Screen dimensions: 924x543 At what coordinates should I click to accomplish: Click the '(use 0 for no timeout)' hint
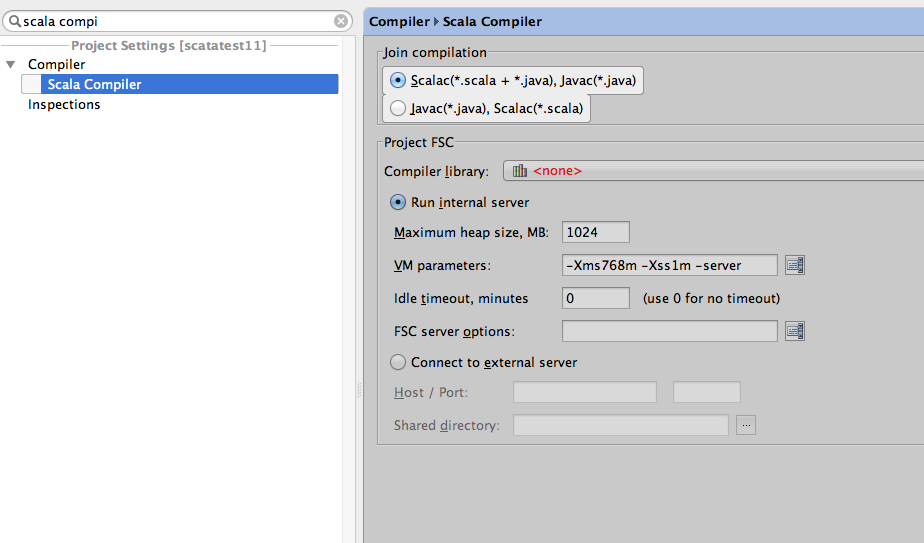[x=711, y=298]
